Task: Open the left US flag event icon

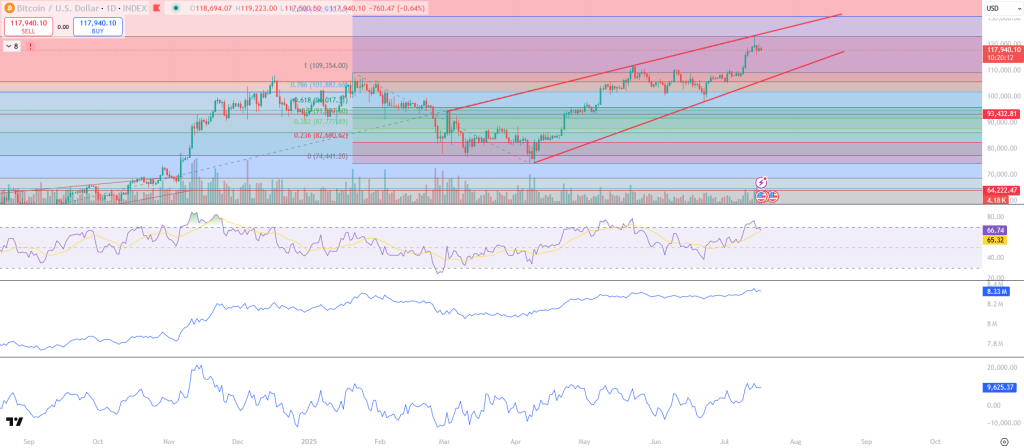Action: [x=761, y=195]
